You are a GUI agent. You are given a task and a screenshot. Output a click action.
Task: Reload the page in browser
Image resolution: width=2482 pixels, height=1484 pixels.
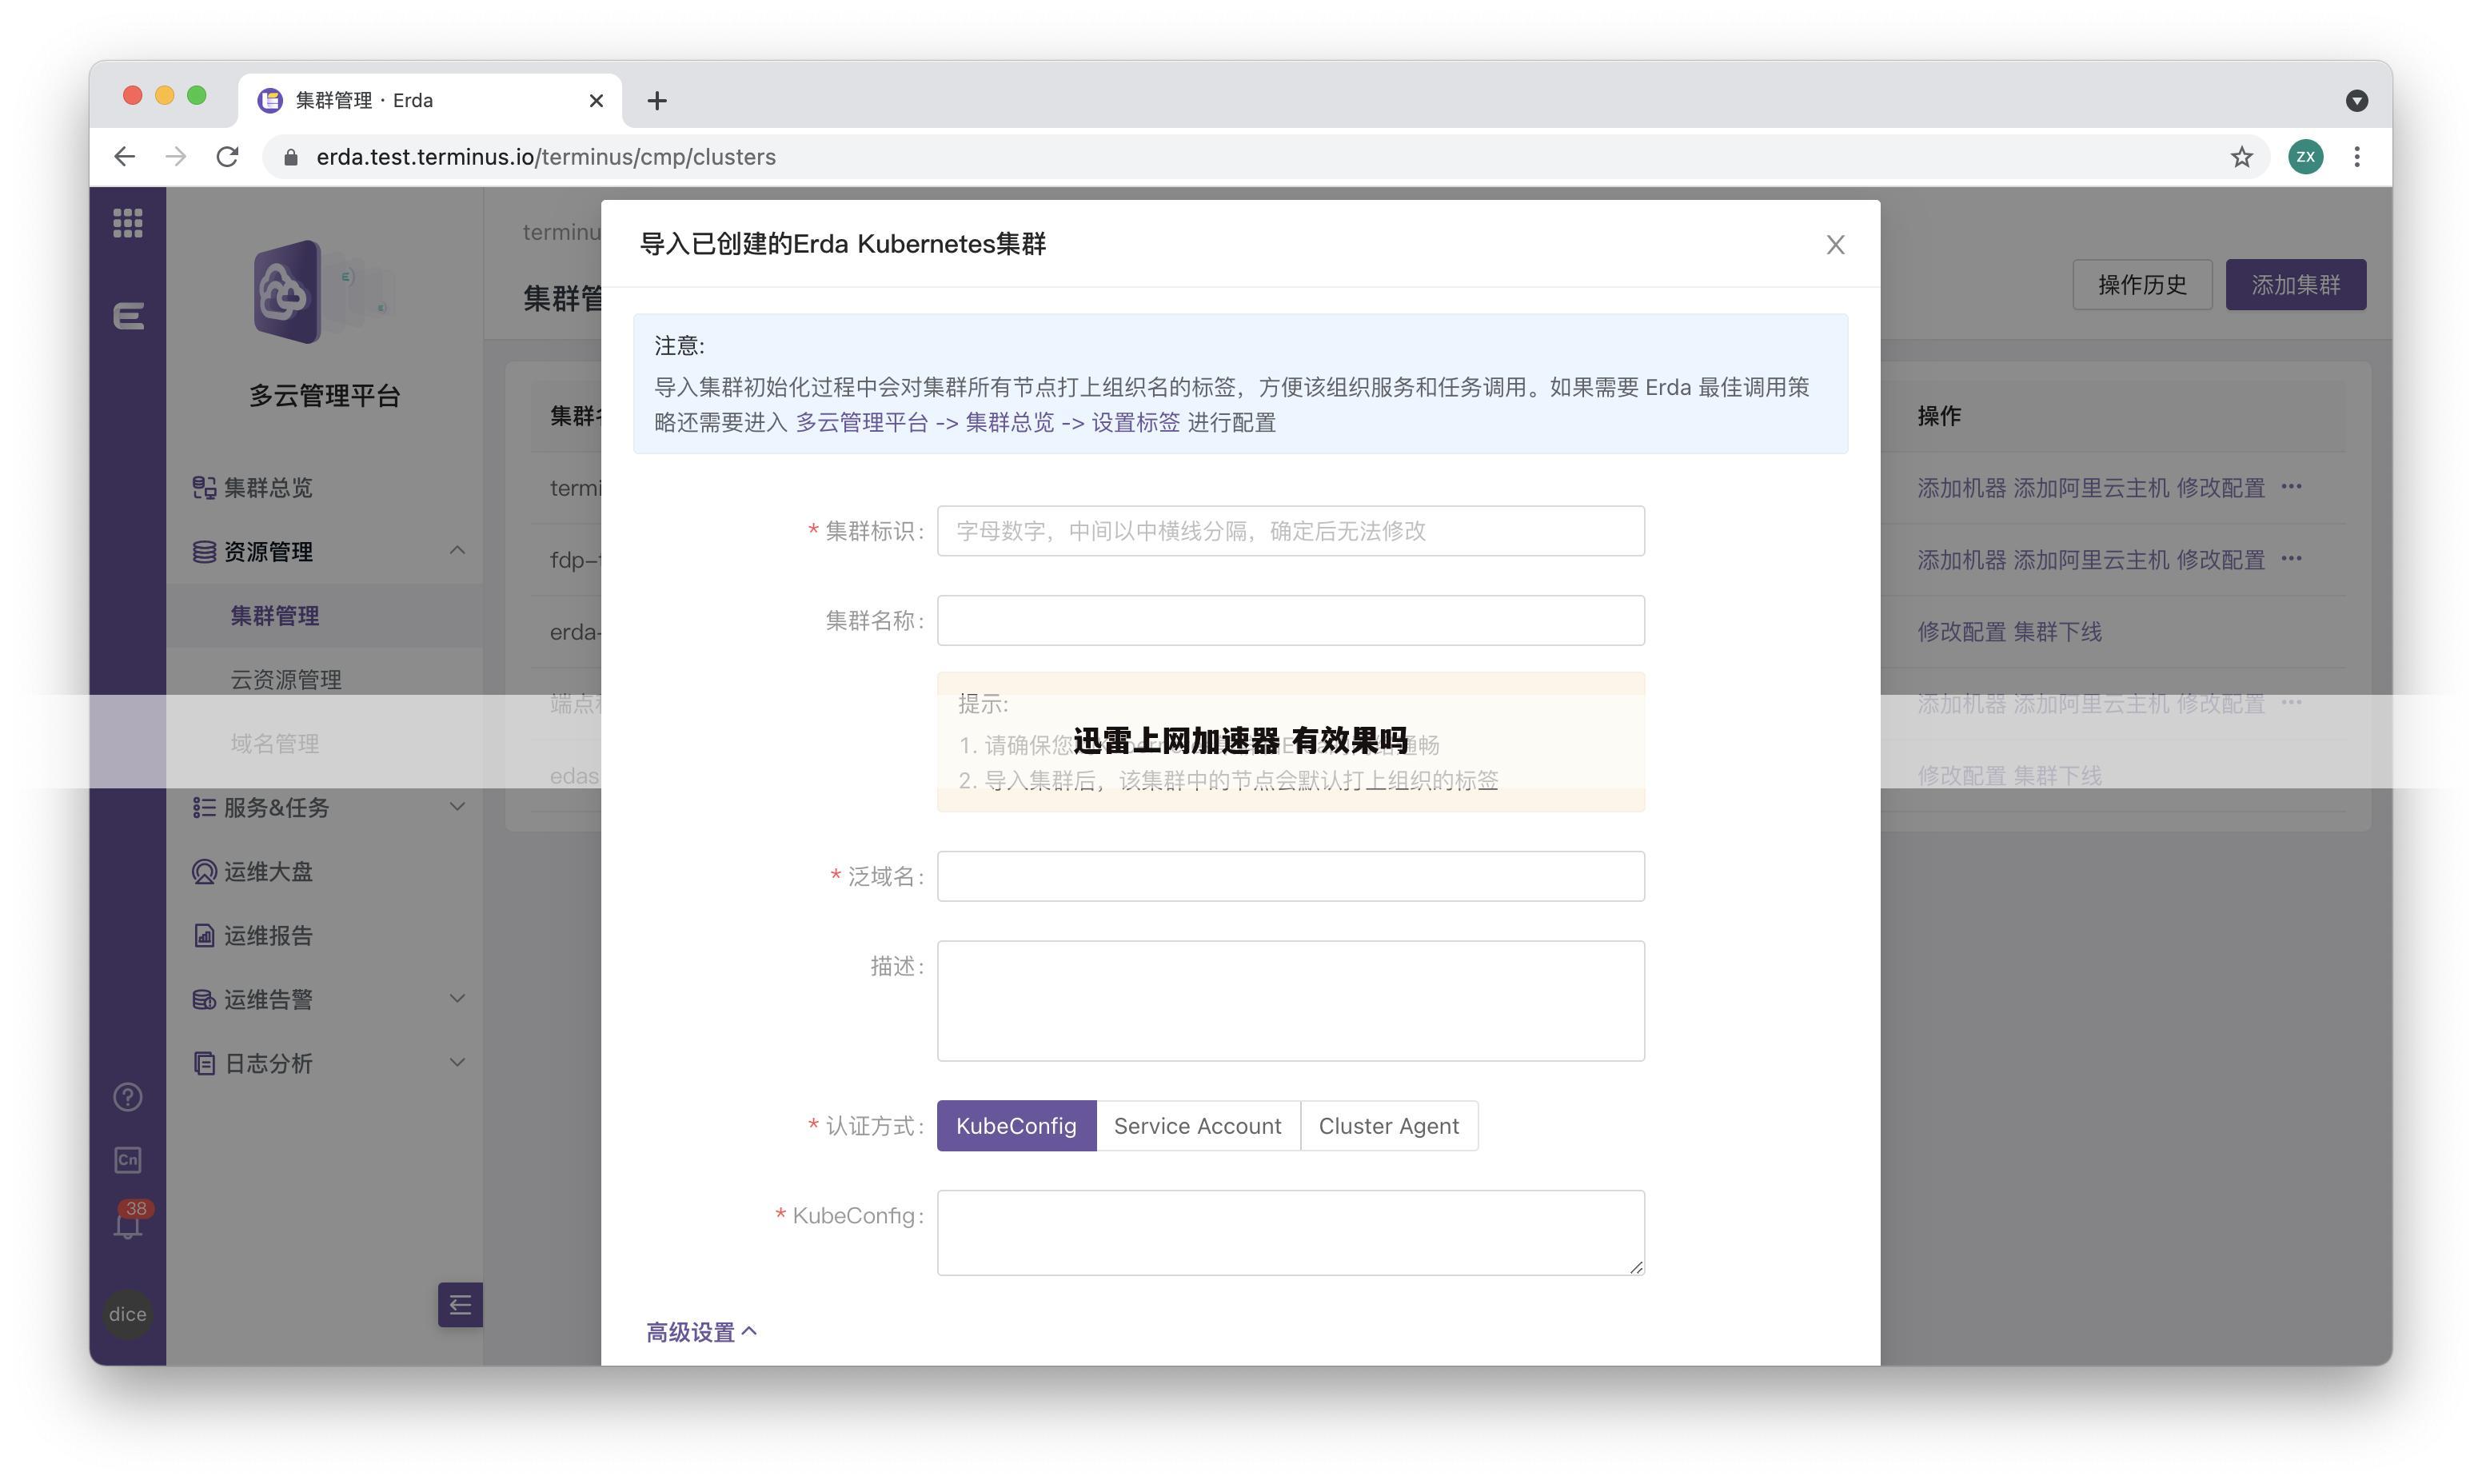[x=228, y=157]
